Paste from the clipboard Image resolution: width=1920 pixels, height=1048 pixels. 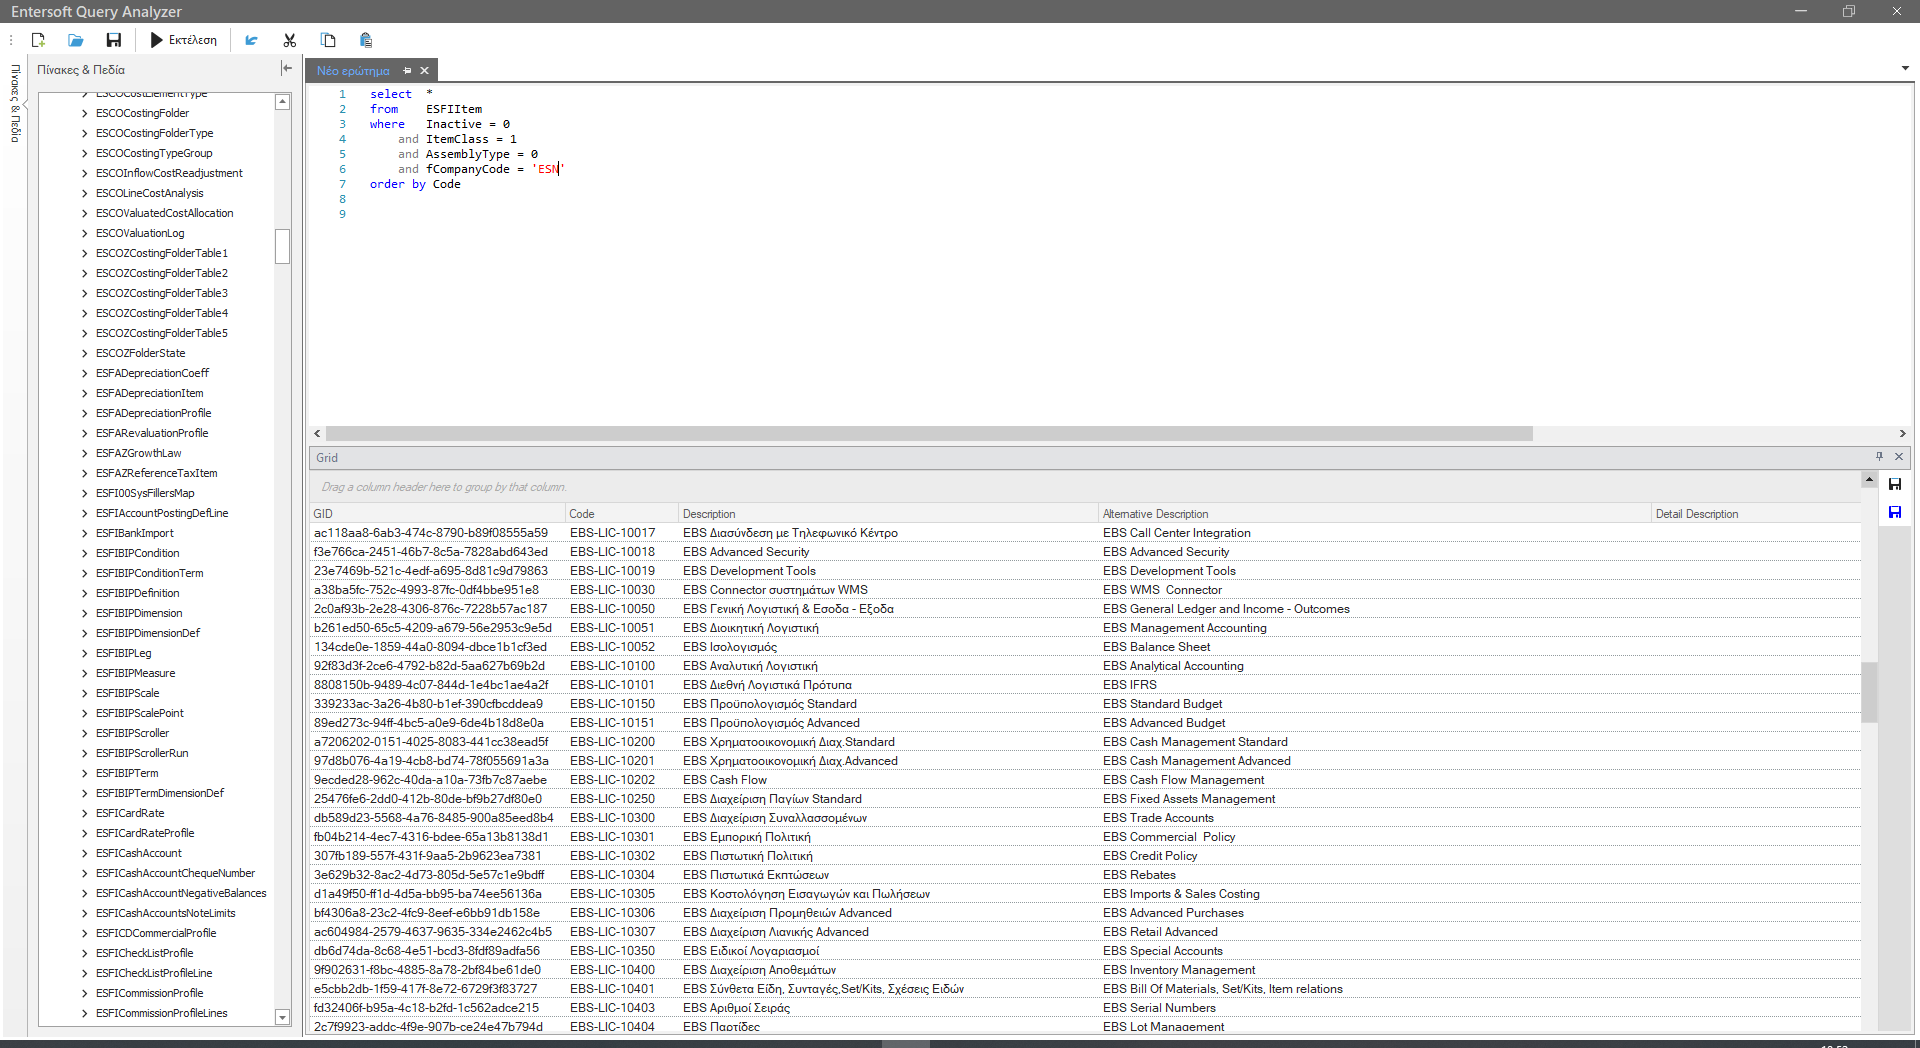(x=366, y=40)
